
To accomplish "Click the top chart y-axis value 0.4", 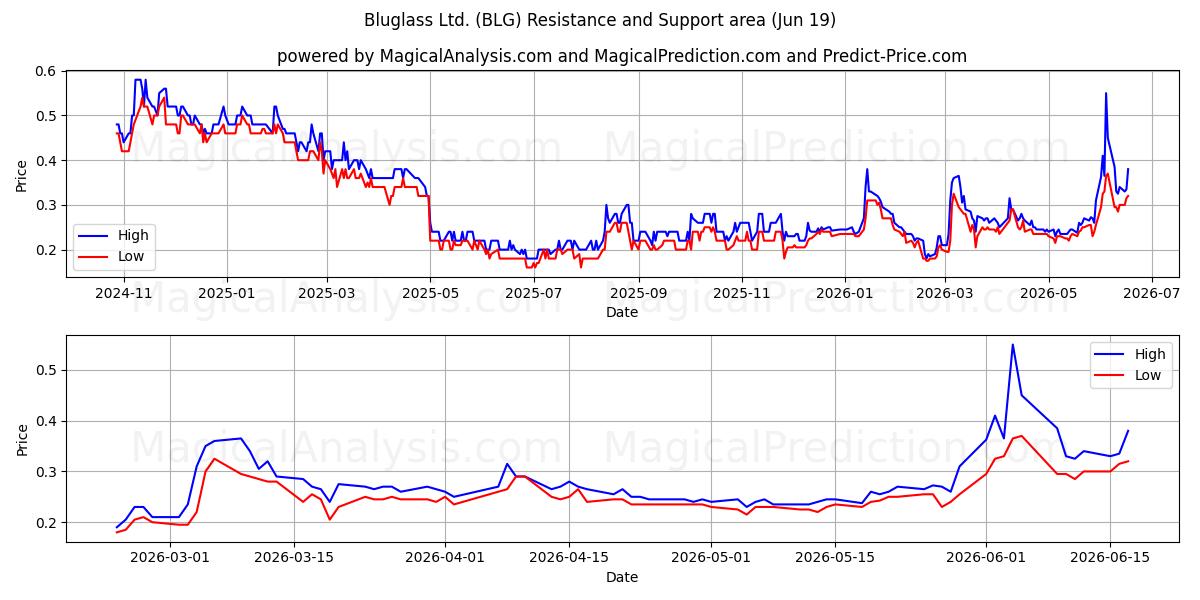I will pos(46,161).
